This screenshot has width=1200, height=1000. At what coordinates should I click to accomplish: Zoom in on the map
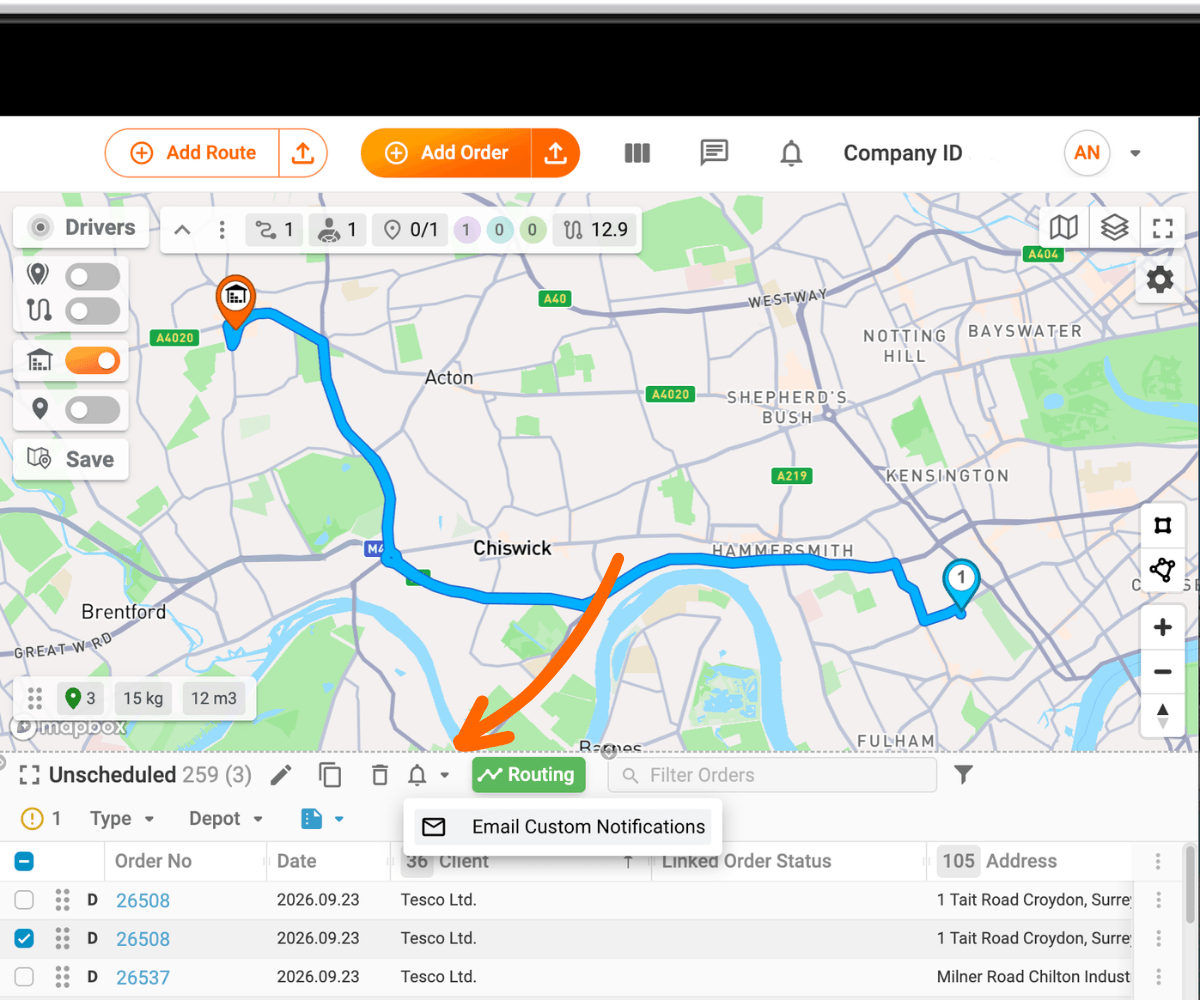pos(1162,628)
